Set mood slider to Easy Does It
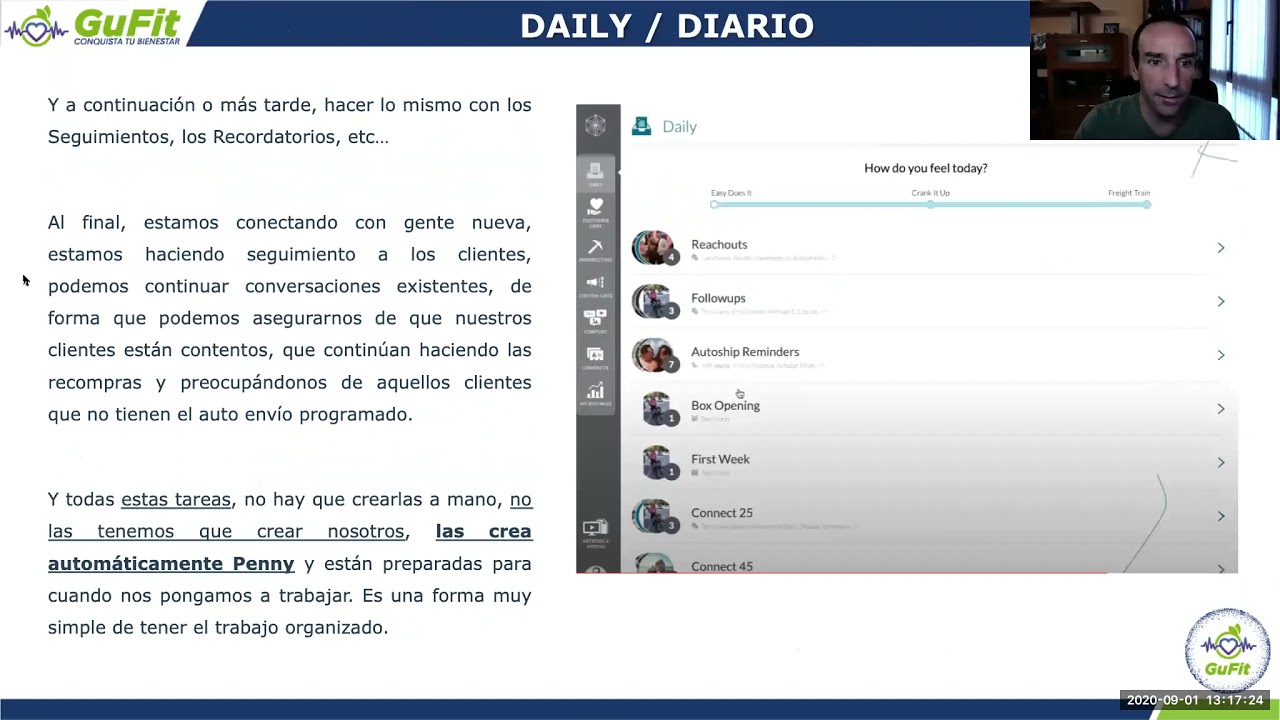1280x720 pixels. tap(714, 204)
